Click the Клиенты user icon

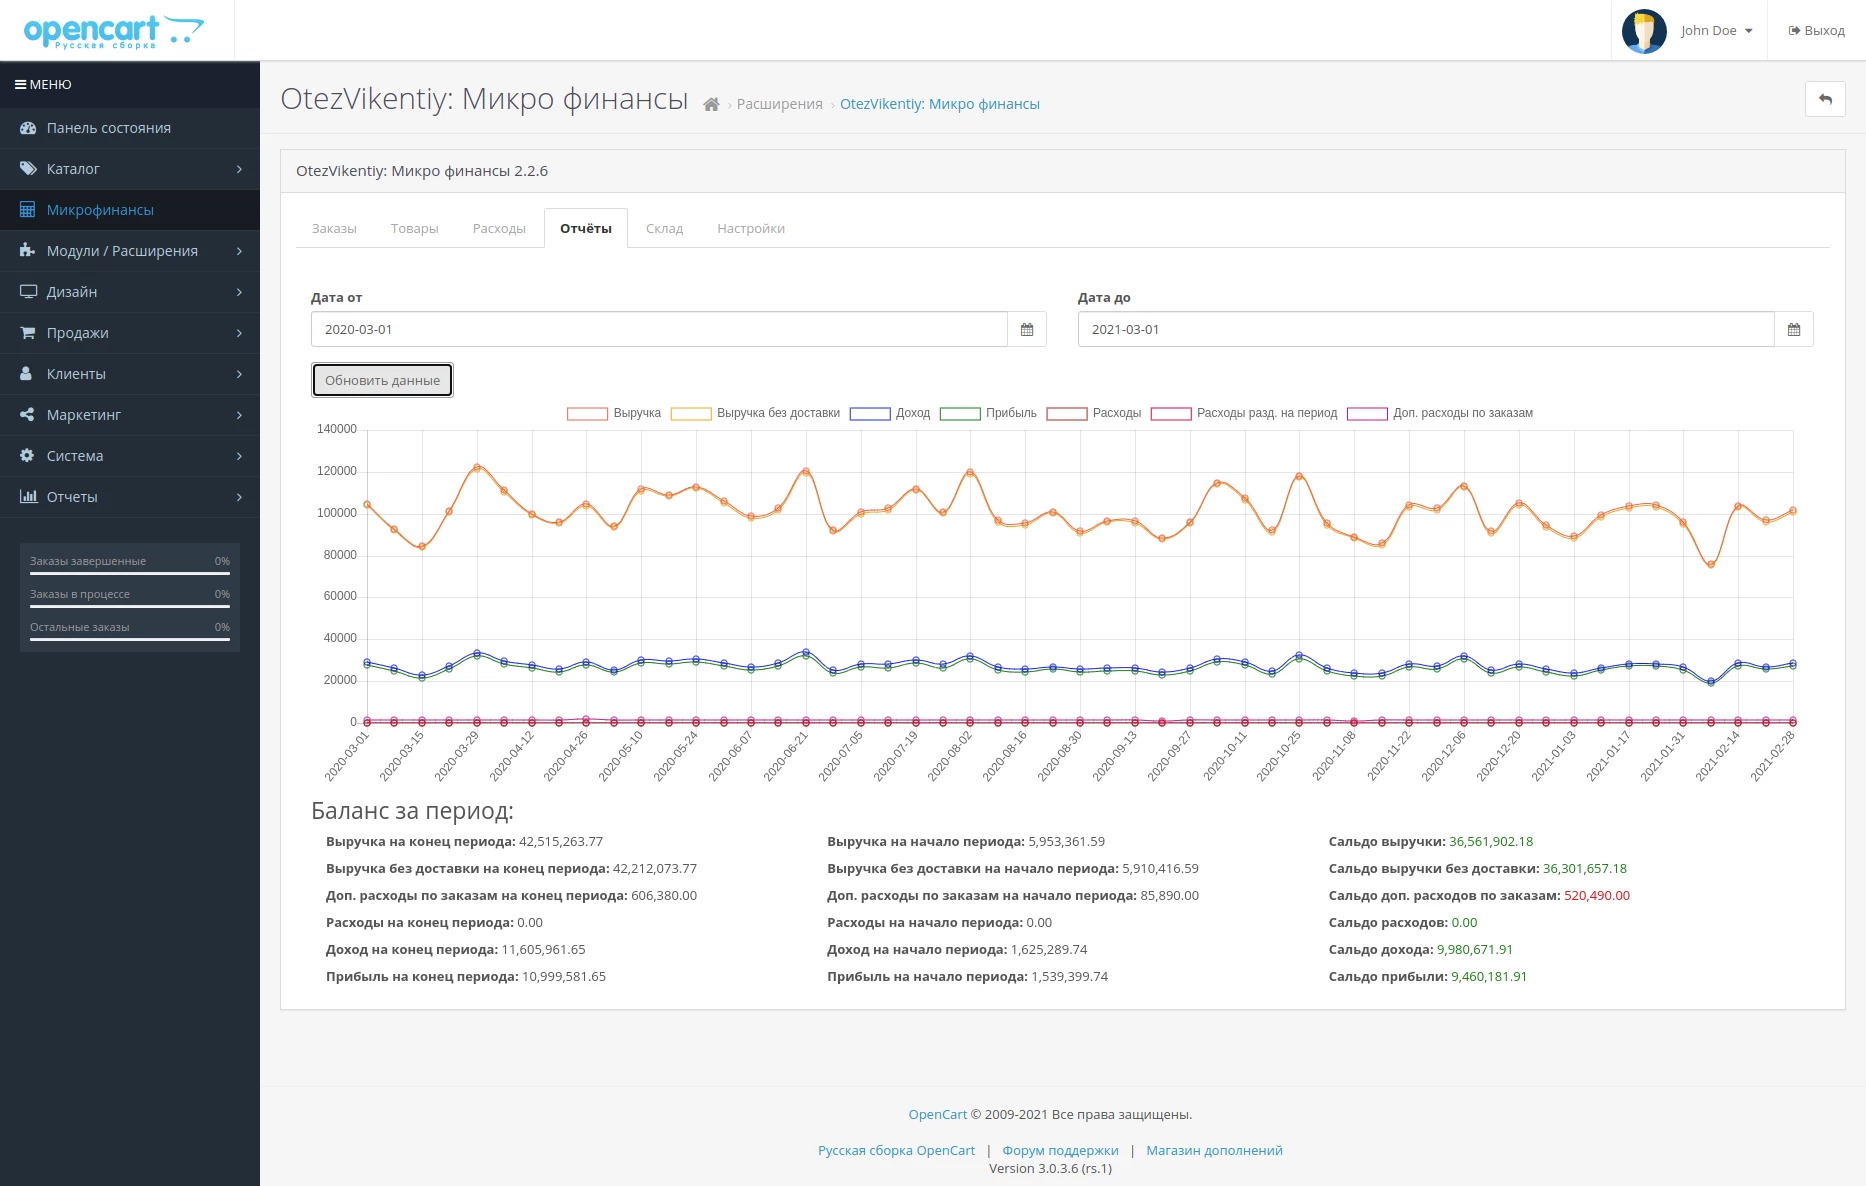pyautogui.click(x=27, y=374)
